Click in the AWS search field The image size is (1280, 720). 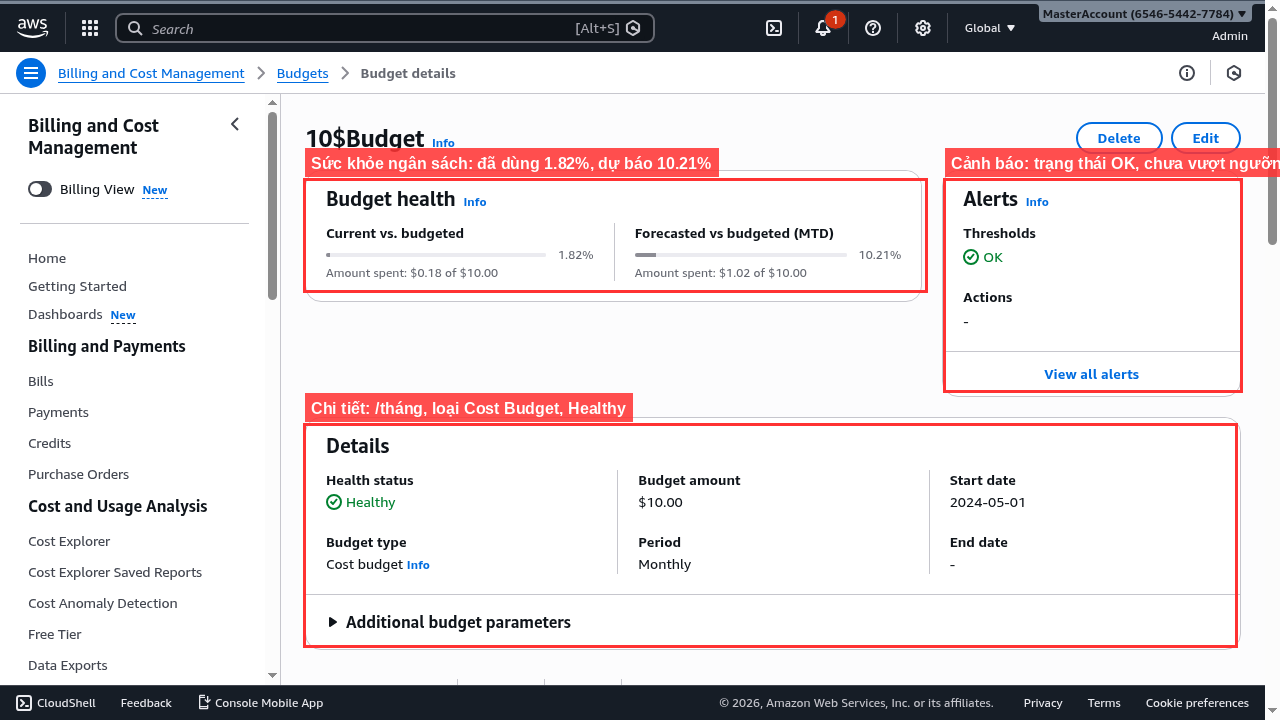[x=360, y=28]
